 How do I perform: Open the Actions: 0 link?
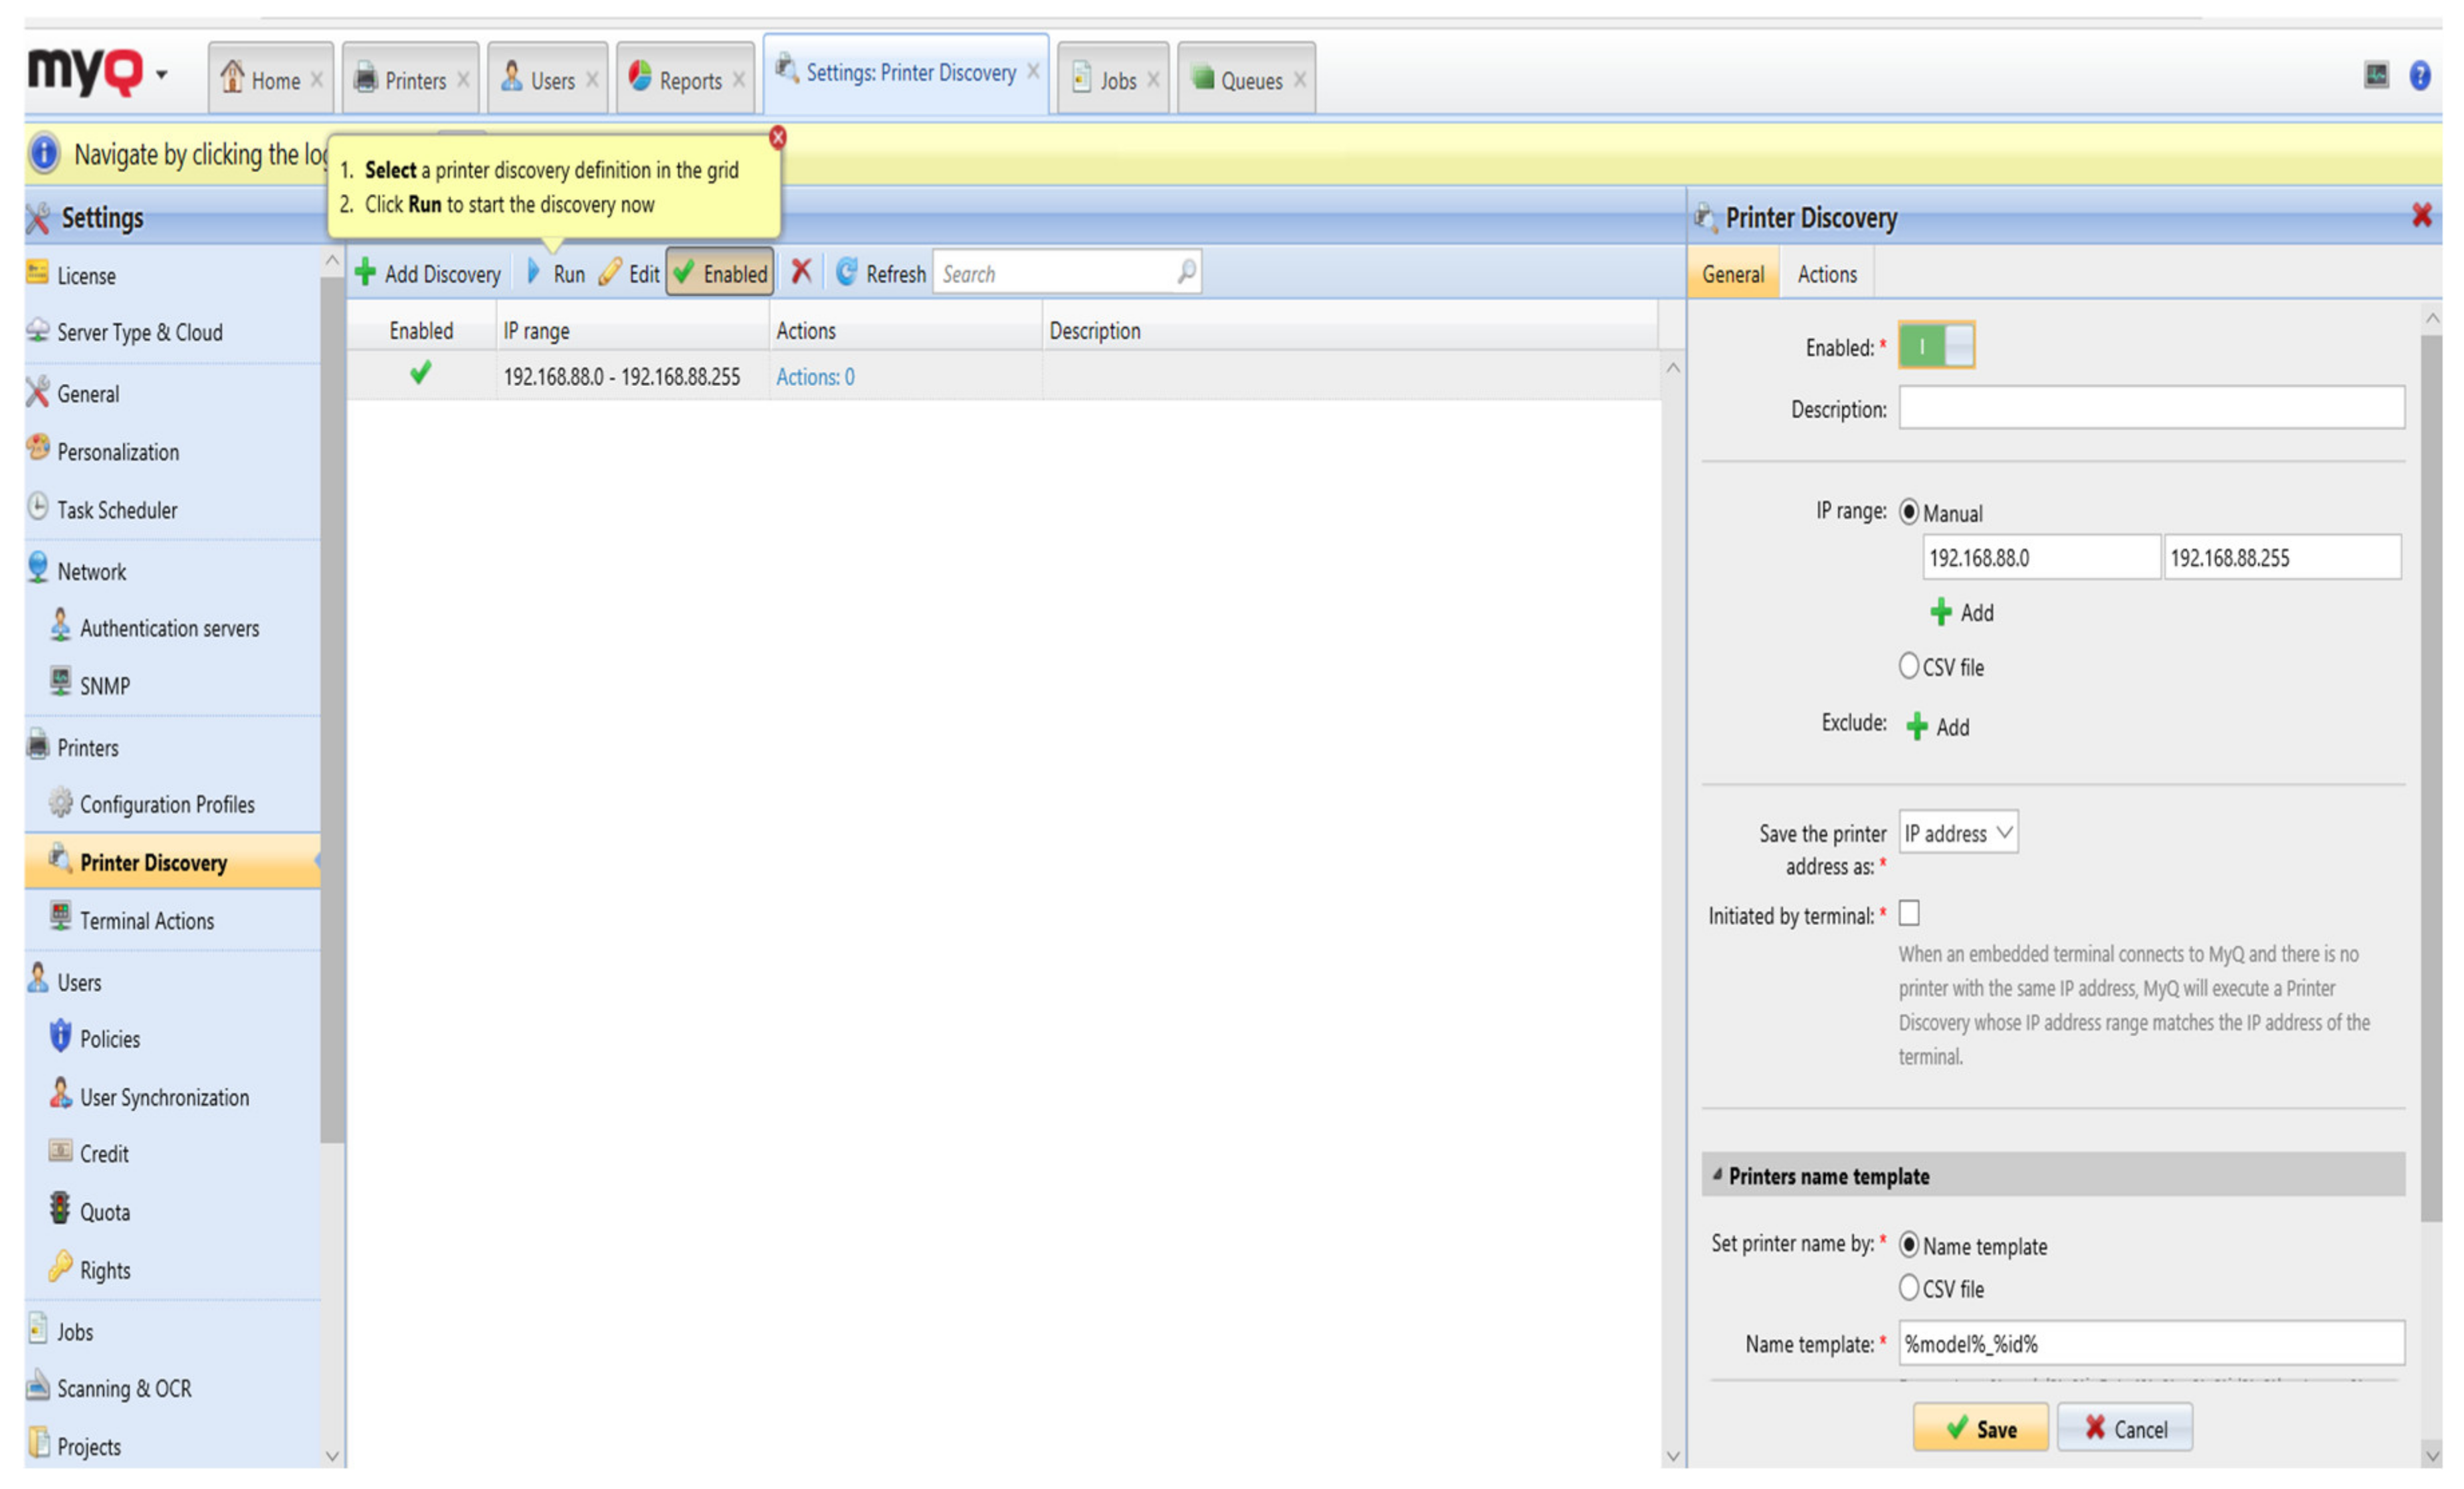(x=815, y=377)
